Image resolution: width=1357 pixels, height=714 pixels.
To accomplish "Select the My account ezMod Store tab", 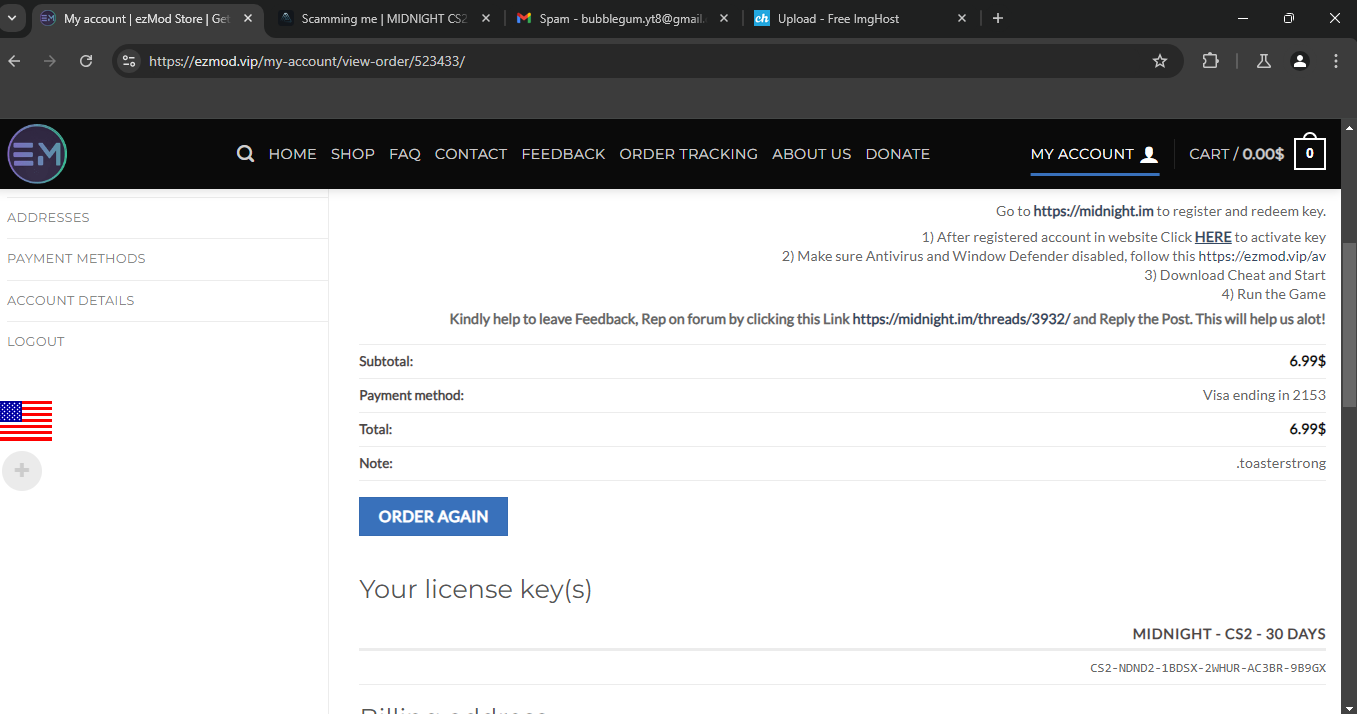I will [148, 18].
